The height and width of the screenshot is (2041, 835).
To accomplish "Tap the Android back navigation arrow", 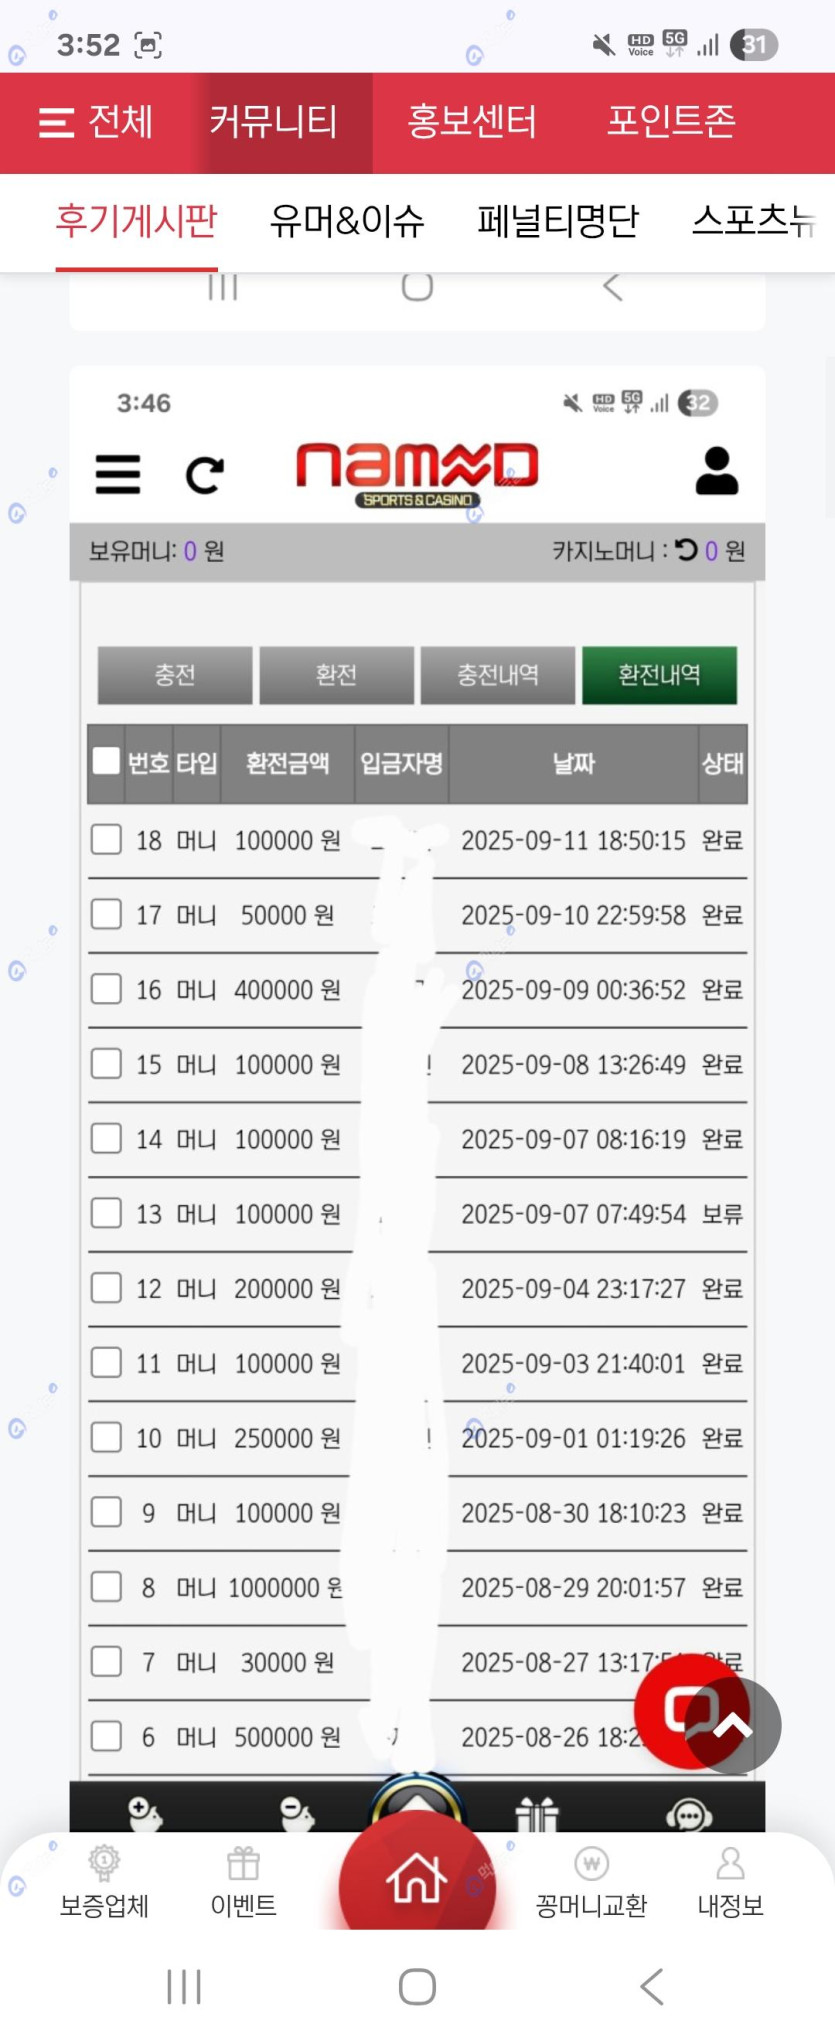I will [x=651, y=1986].
